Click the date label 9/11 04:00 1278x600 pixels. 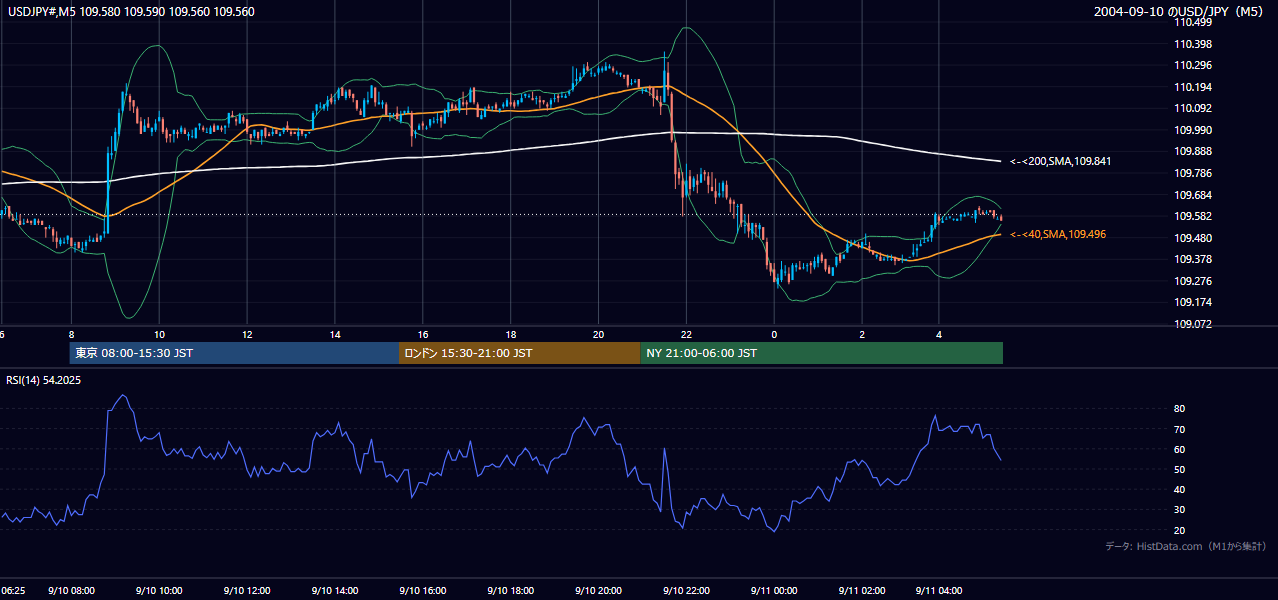pyautogui.click(x=939, y=591)
